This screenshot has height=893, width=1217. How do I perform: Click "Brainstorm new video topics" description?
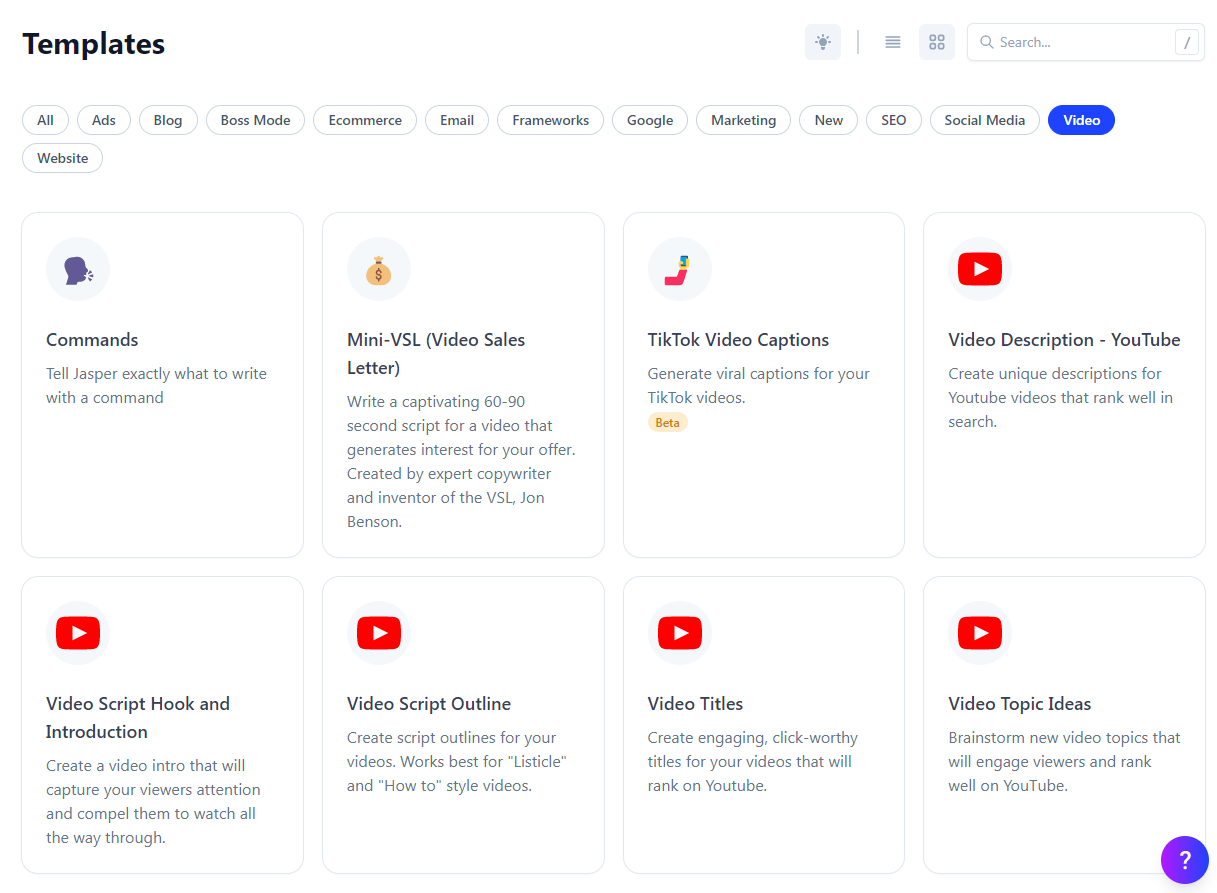[x=1064, y=762]
